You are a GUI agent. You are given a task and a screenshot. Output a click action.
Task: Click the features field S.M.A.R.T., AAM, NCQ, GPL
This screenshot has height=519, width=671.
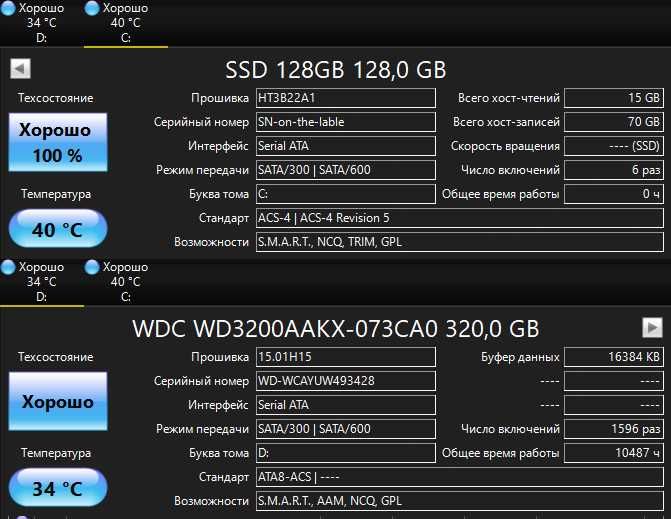(x=460, y=501)
